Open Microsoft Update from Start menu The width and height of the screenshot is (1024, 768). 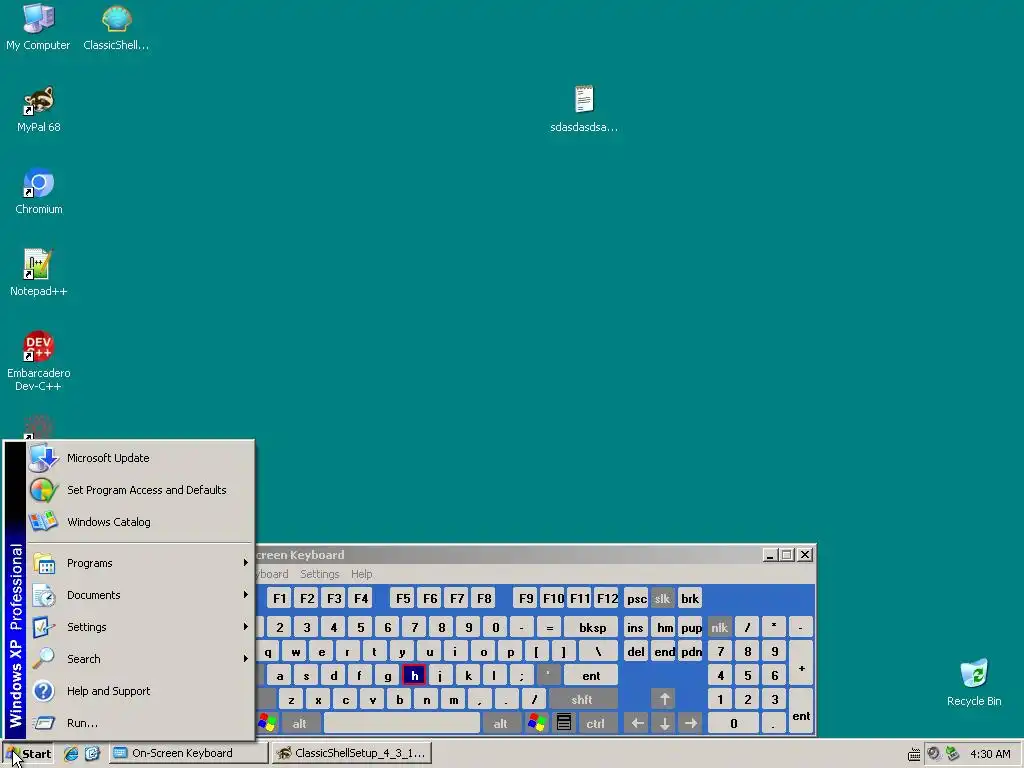pos(140,458)
